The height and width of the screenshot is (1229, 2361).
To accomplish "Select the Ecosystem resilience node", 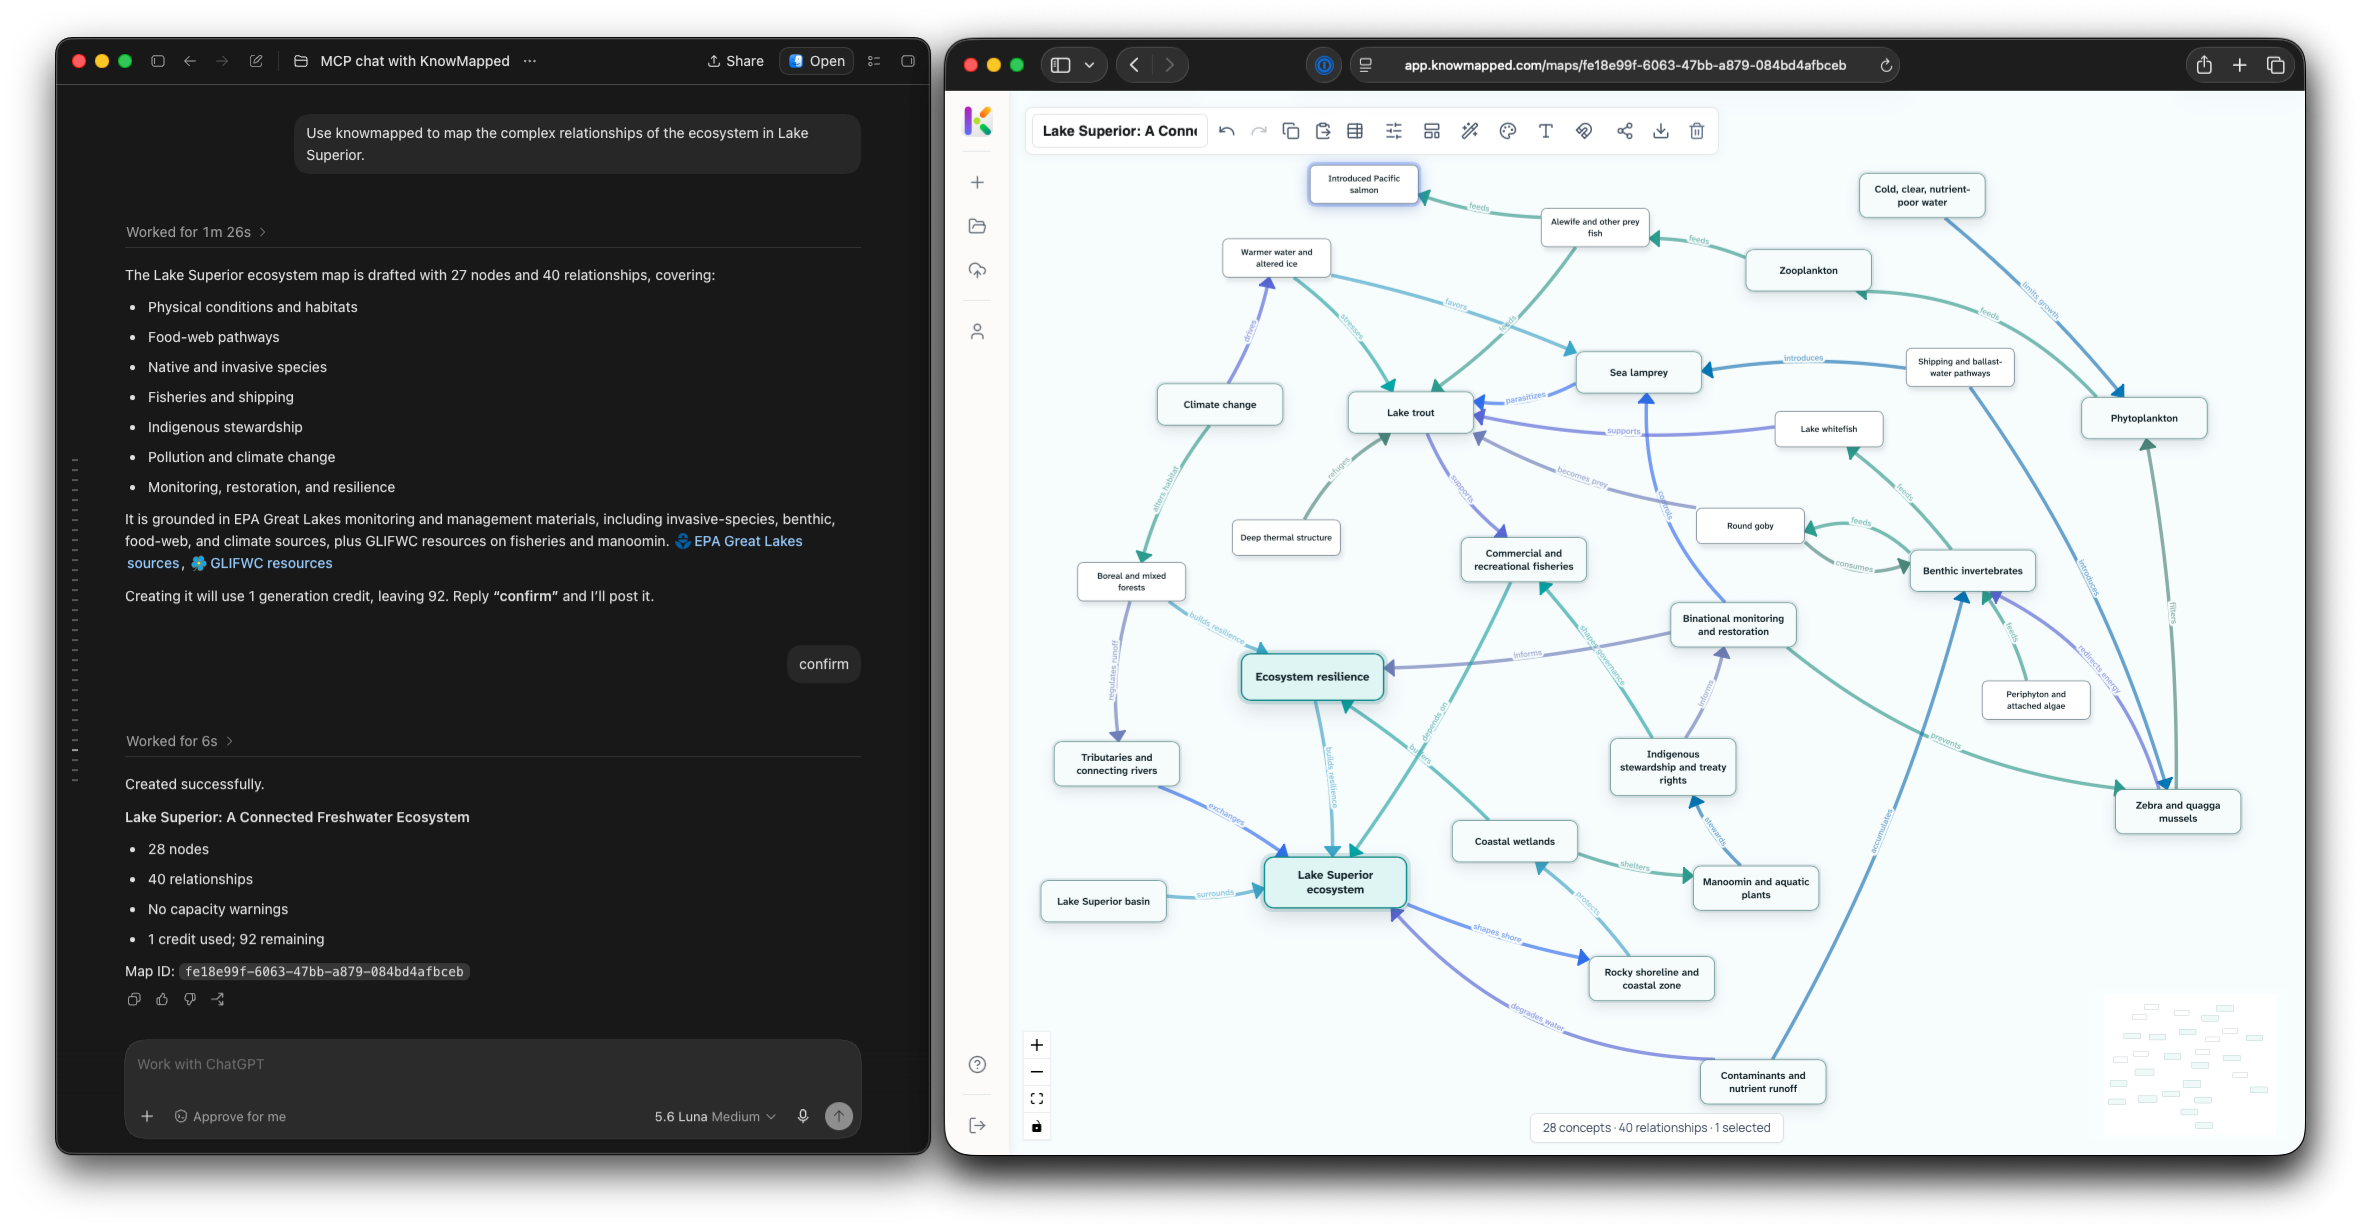I will [x=1312, y=677].
